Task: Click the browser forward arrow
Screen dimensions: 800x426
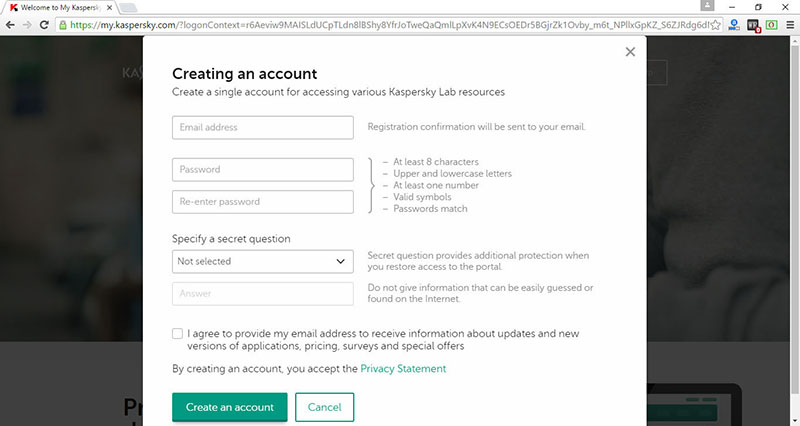Action: click(27, 24)
